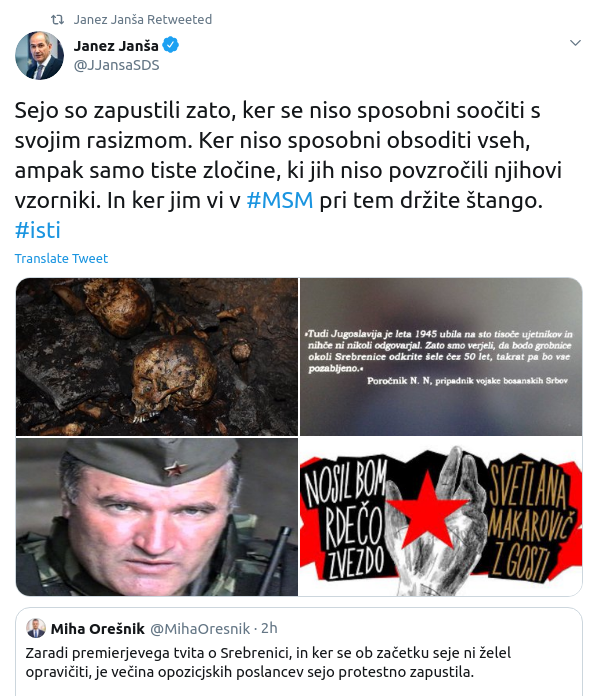This screenshot has width=598, height=696.
Task: Open the quote text image thumbnail
Action: 441,356
